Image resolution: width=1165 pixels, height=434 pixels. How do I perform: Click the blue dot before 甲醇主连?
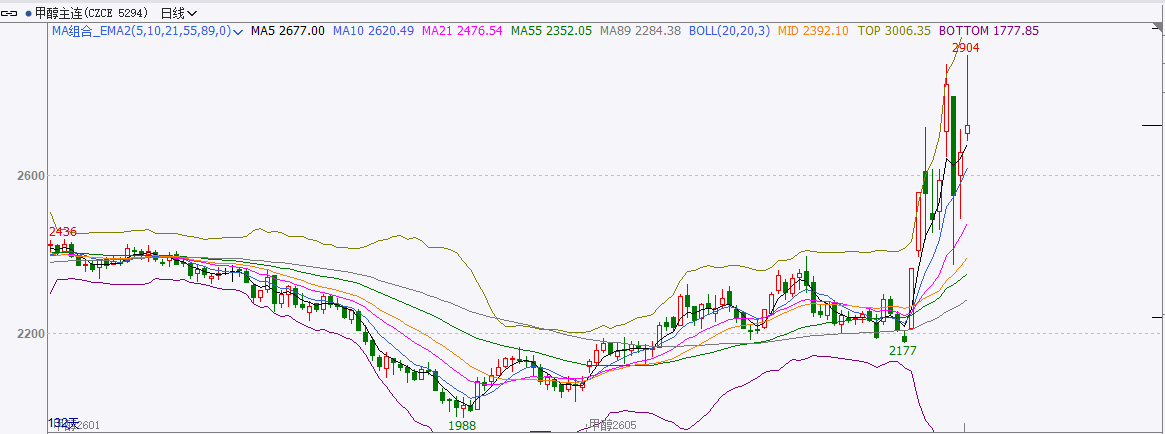click(x=26, y=13)
